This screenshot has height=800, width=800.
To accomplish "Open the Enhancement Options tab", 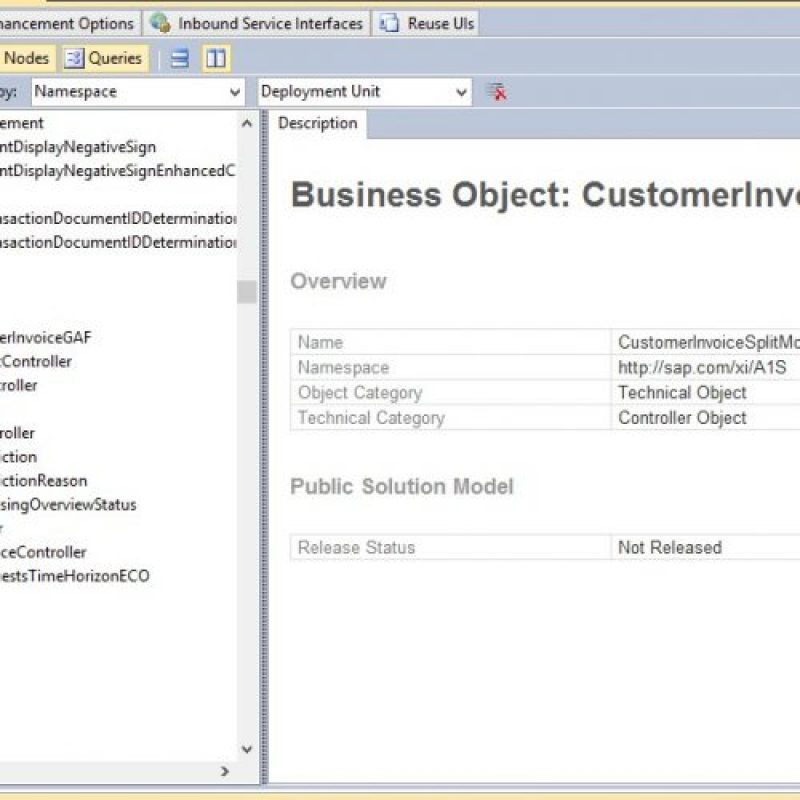I will (x=66, y=23).
